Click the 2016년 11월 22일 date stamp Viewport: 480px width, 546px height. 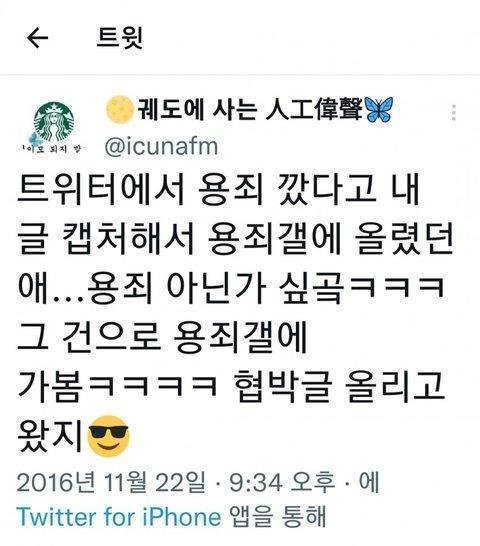click(x=111, y=483)
